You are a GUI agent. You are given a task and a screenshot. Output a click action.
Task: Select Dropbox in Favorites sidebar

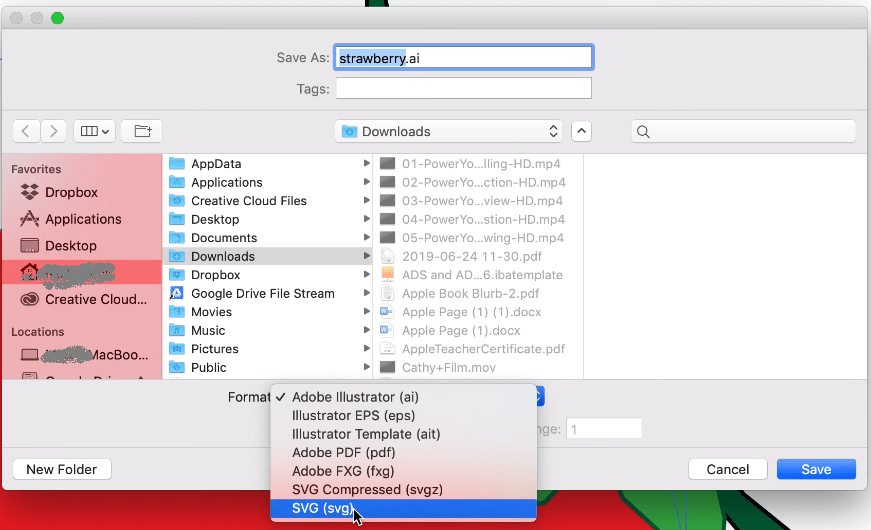click(x=82, y=192)
